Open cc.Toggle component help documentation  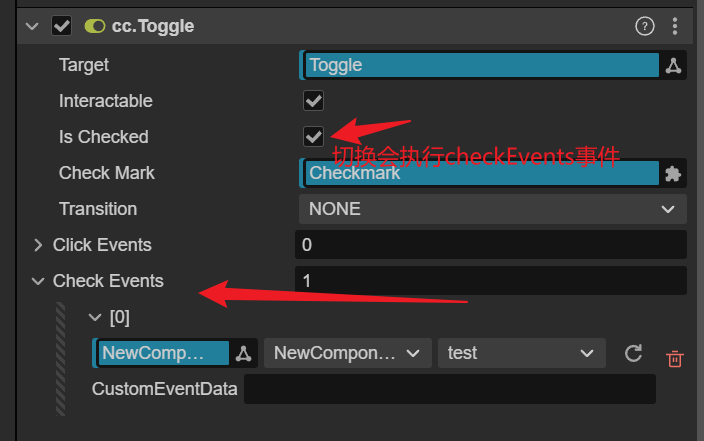click(645, 26)
